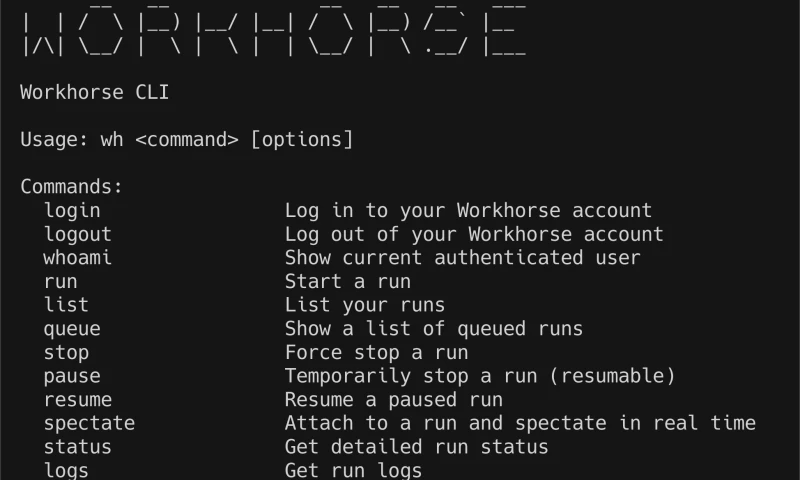Click the 'status' command name
Image resolution: width=800 pixels, height=480 pixels.
click(x=78, y=447)
